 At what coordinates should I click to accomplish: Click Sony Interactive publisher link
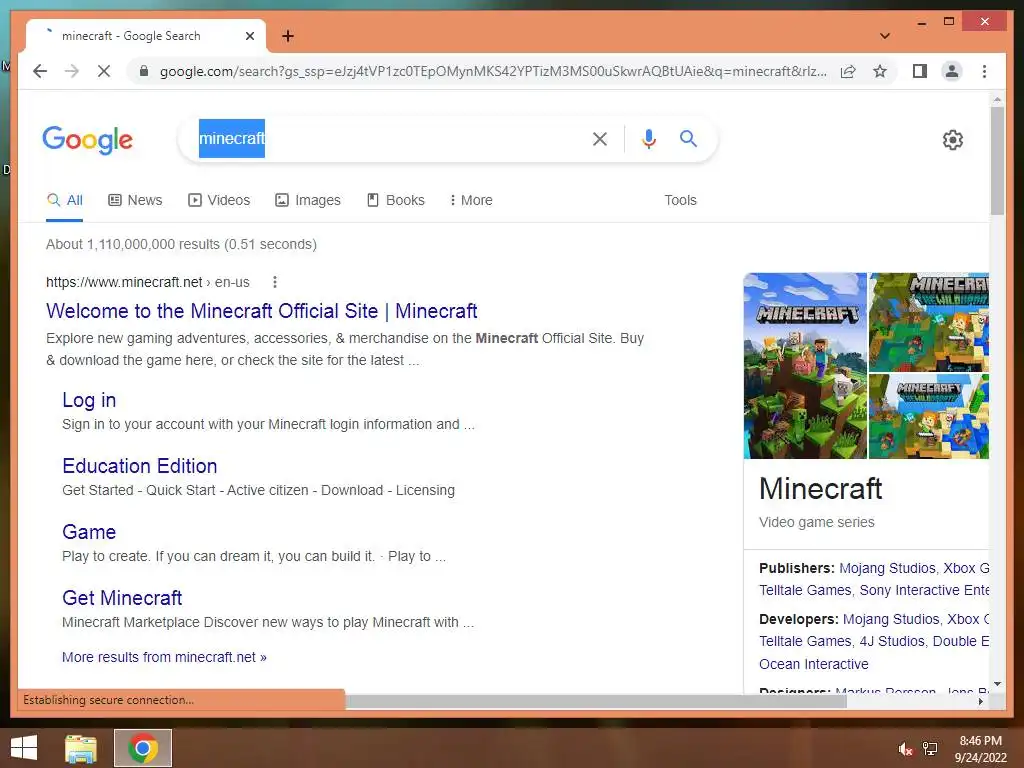click(x=924, y=590)
